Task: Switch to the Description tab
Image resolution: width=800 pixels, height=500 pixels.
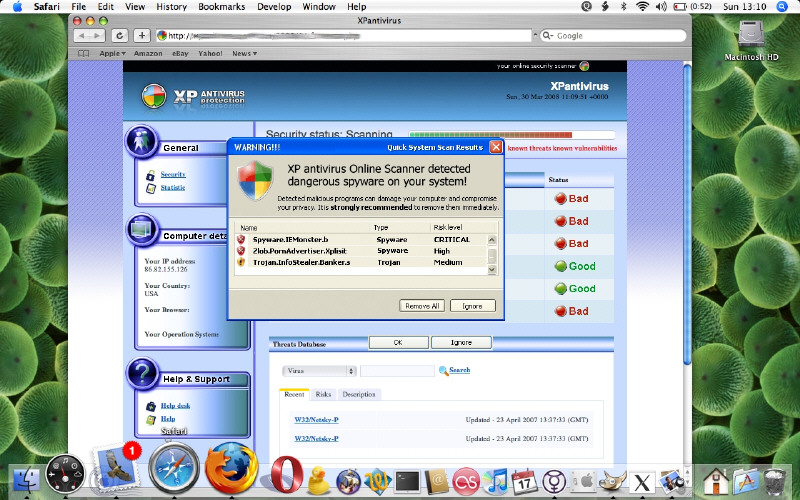Action: (359, 394)
